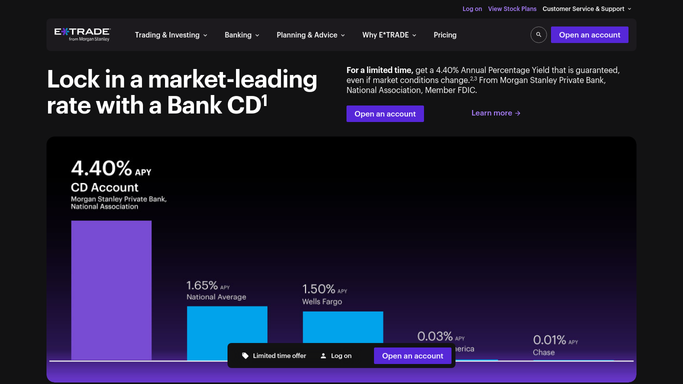This screenshot has height=384, width=683.
Task: Click Open an account in navigation bar
Action: [589, 35]
